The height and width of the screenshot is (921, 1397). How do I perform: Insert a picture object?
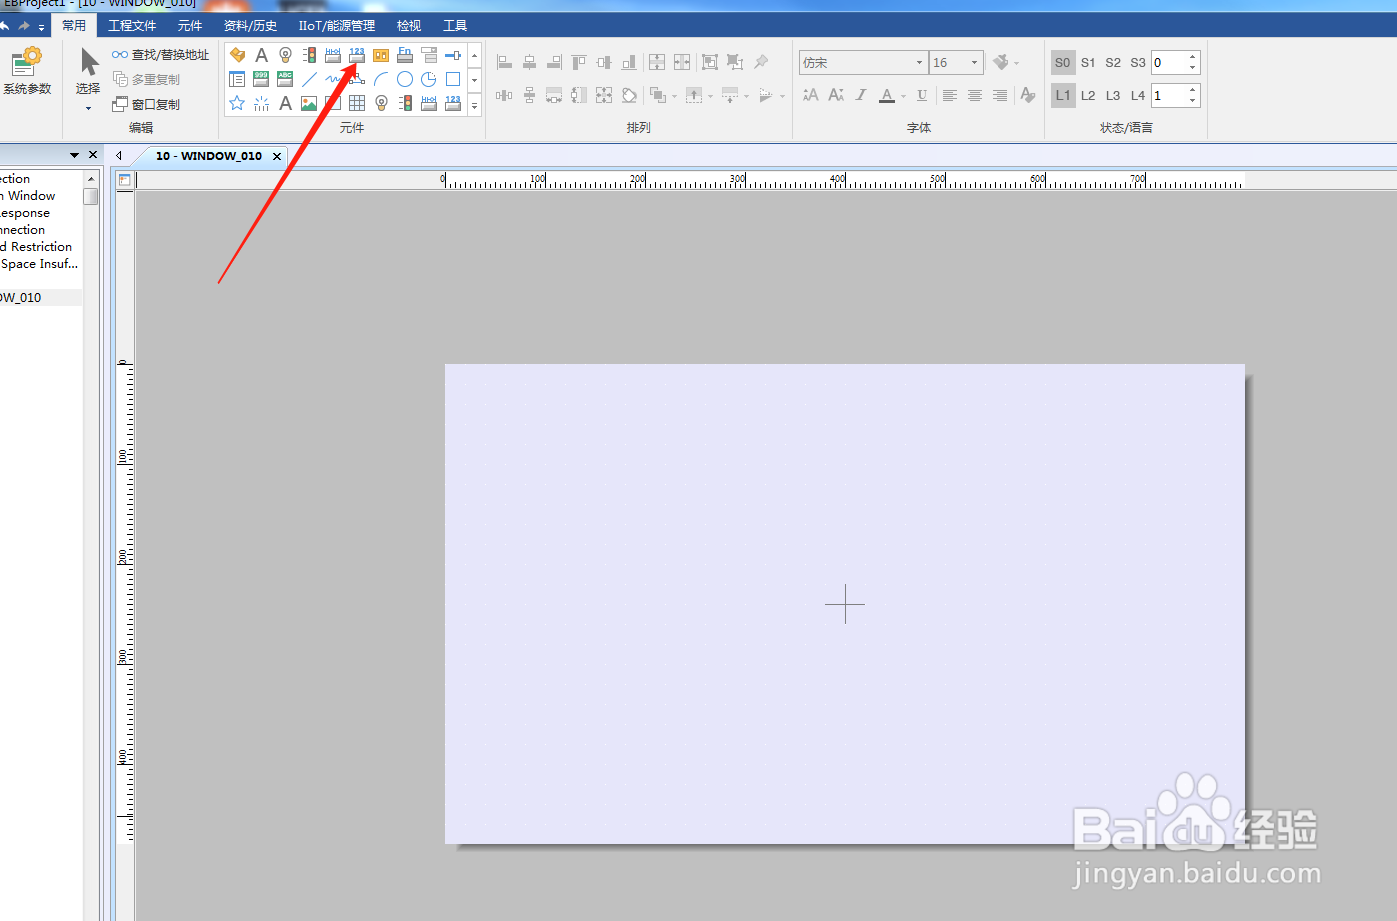309,103
